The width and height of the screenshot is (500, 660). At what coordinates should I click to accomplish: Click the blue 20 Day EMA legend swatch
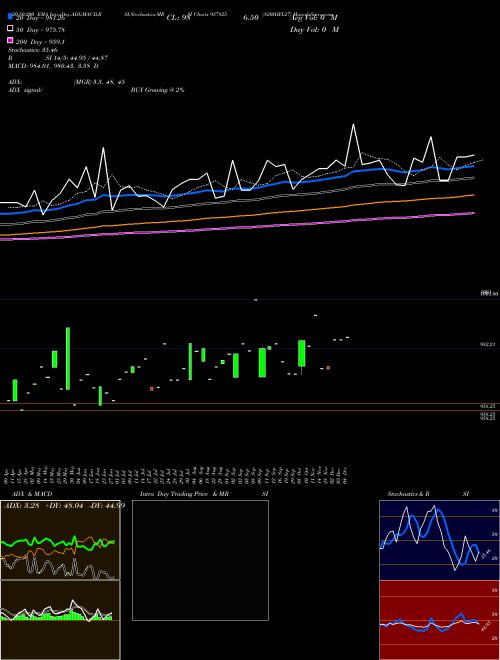coord(10,17)
